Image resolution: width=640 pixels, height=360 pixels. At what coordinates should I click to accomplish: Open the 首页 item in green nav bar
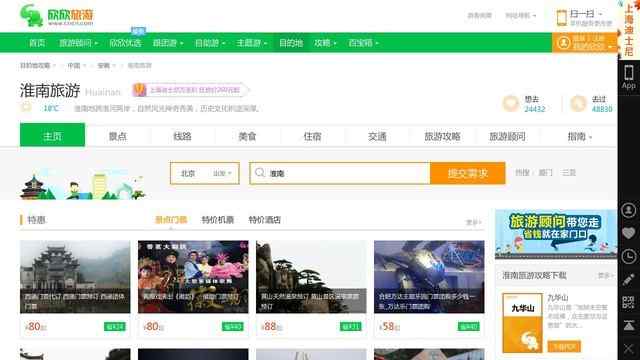(37, 43)
